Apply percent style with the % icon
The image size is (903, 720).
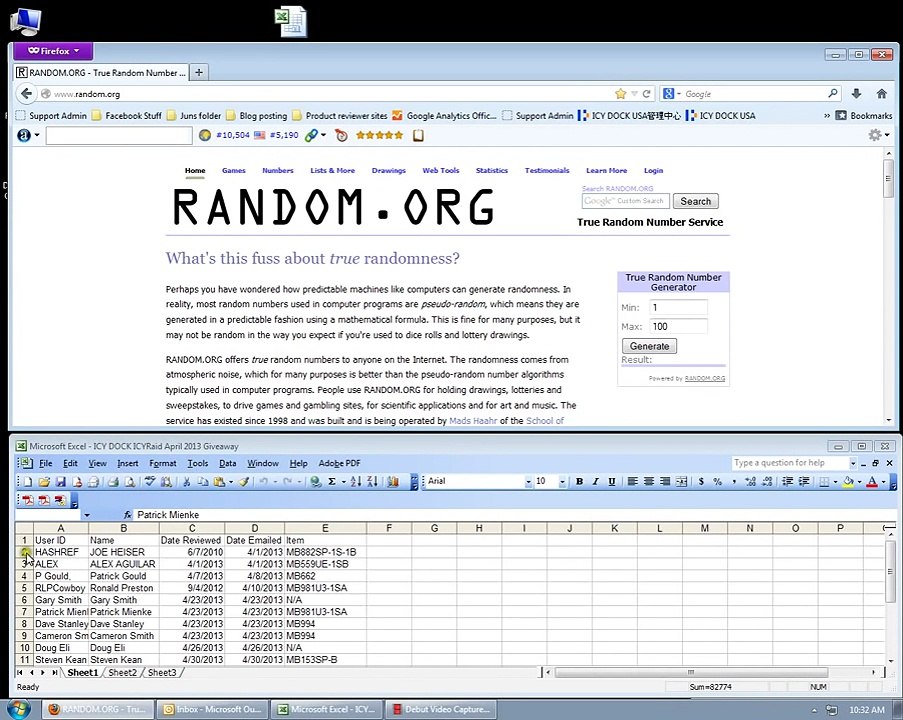(718, 482)
